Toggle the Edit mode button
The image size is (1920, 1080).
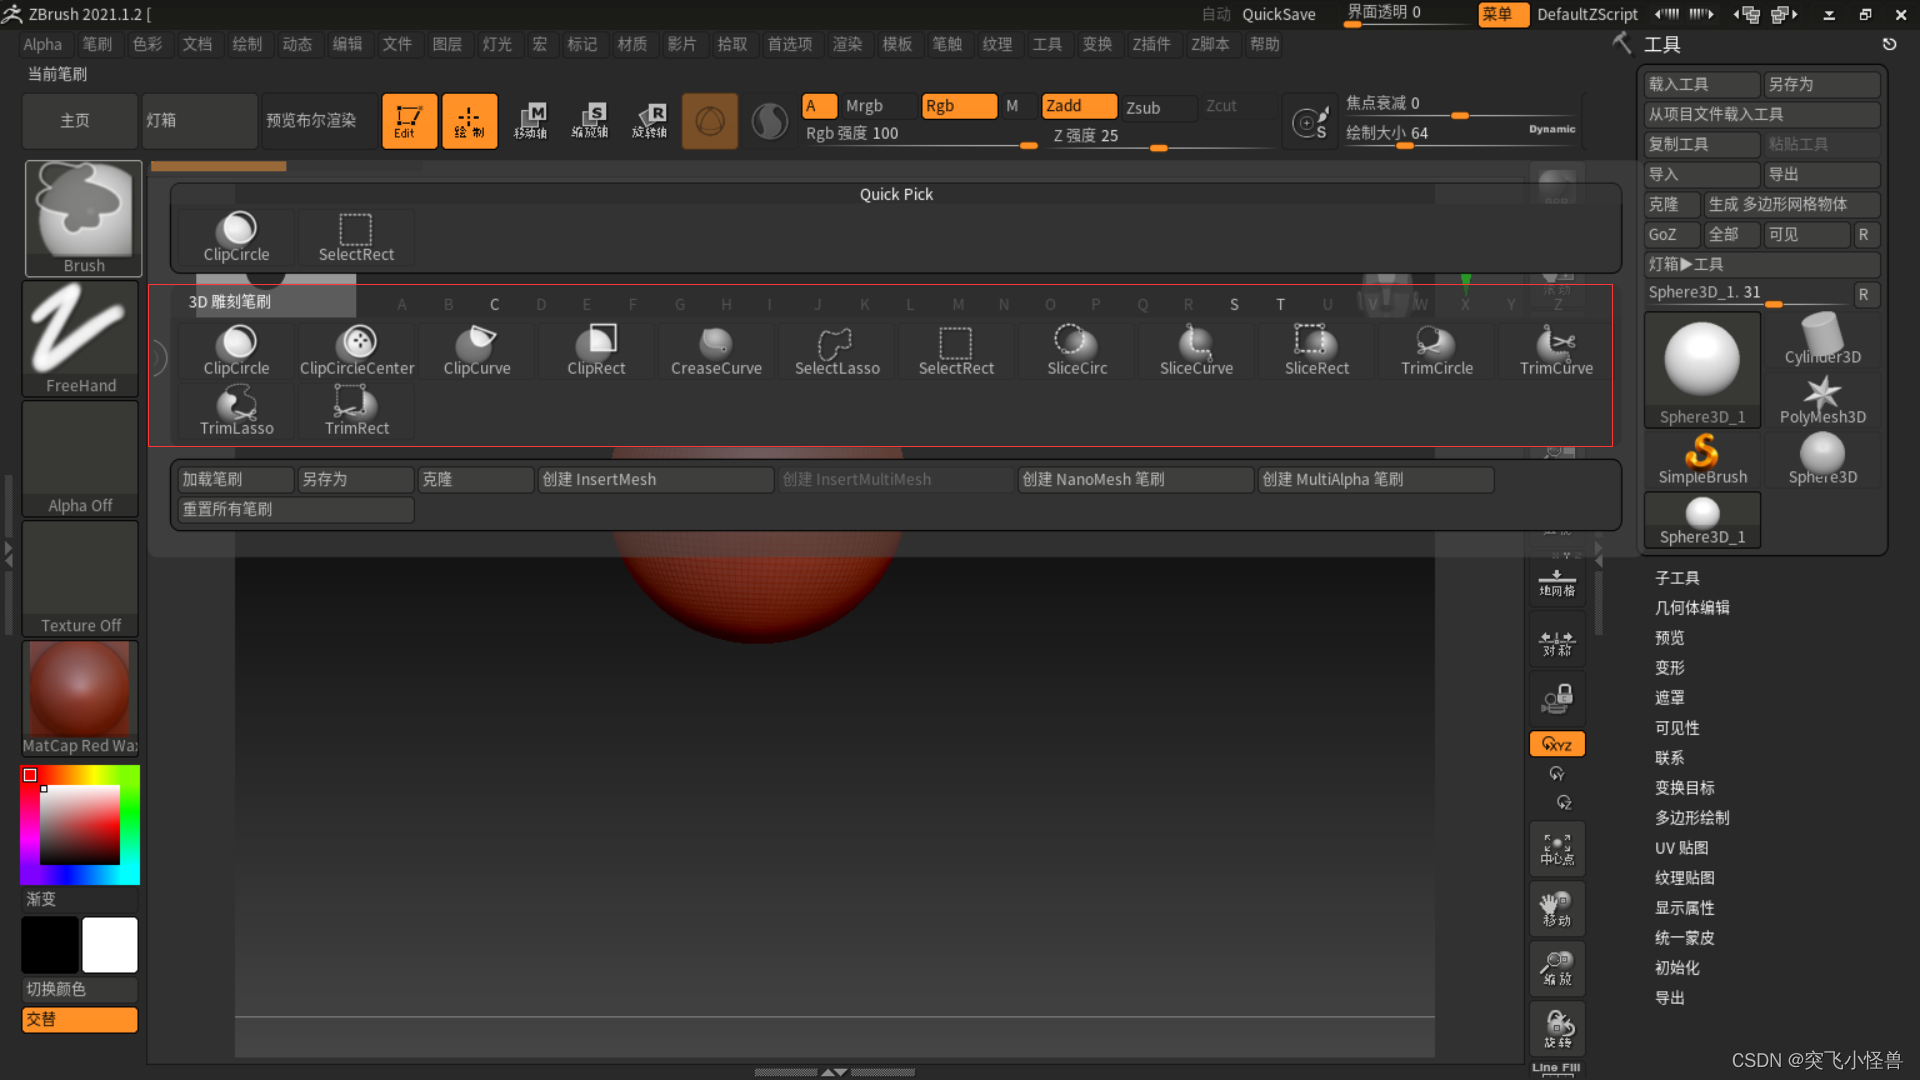[409, 121]
